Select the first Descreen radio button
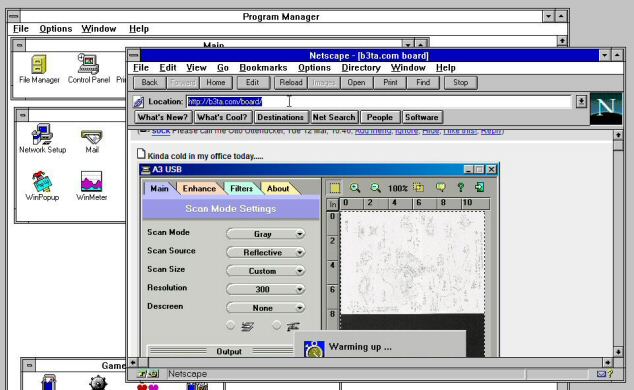 (230, 325)
